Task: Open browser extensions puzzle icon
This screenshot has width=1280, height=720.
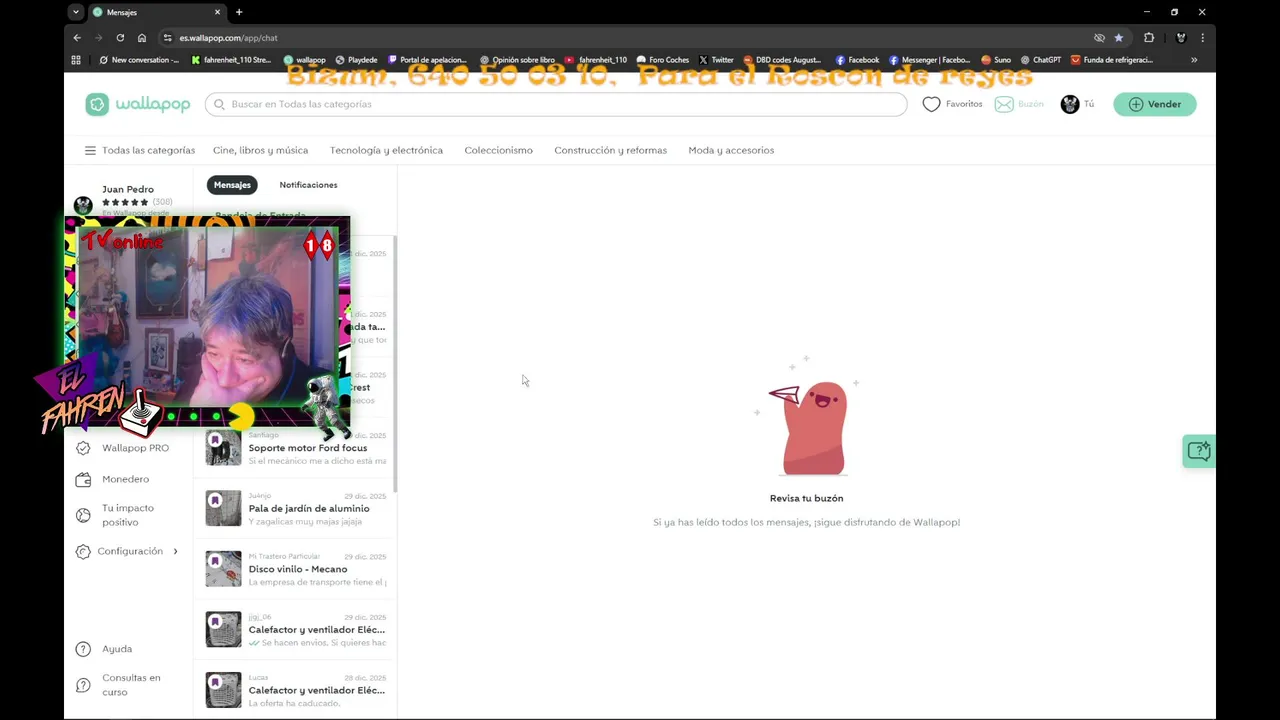Action: (1149, 38)
